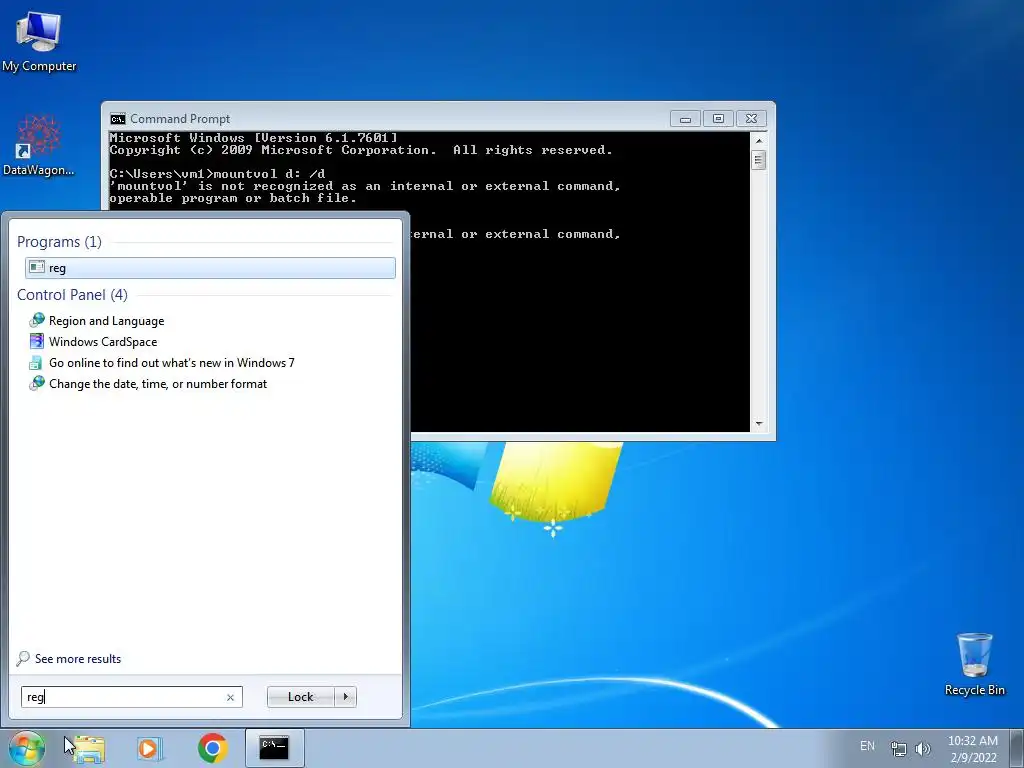The image size is (1024, 768).
Task: Open the Recycle Bin icon
Action: [974, 664]
